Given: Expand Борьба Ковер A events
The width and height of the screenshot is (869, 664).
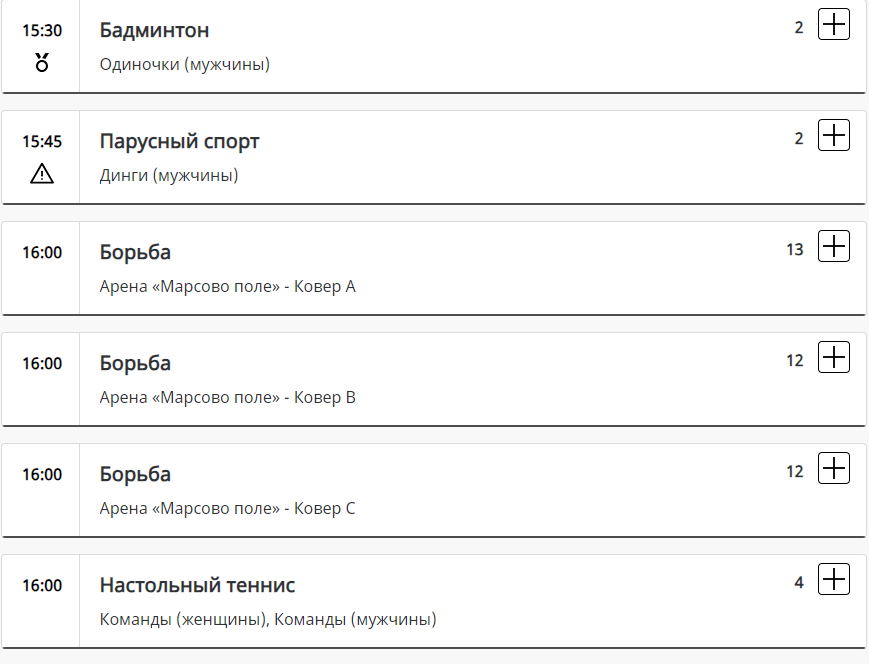Looking at the screenshot, I should point(833,247).
